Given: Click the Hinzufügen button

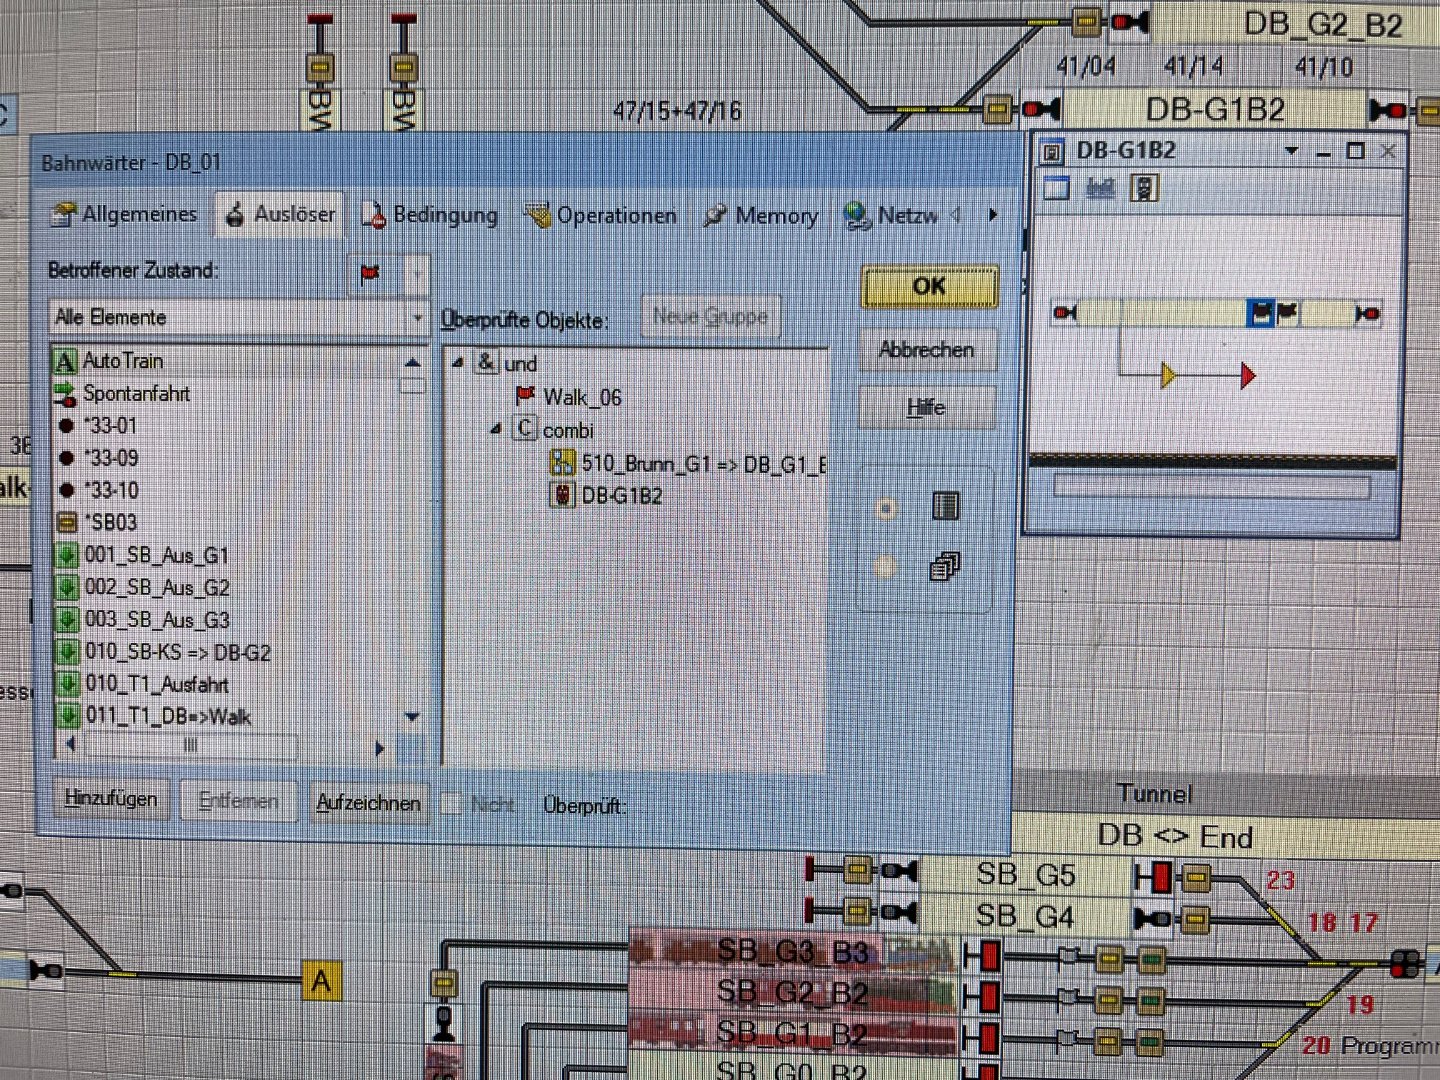Looking at the screenshot, I should coord(111,800).
